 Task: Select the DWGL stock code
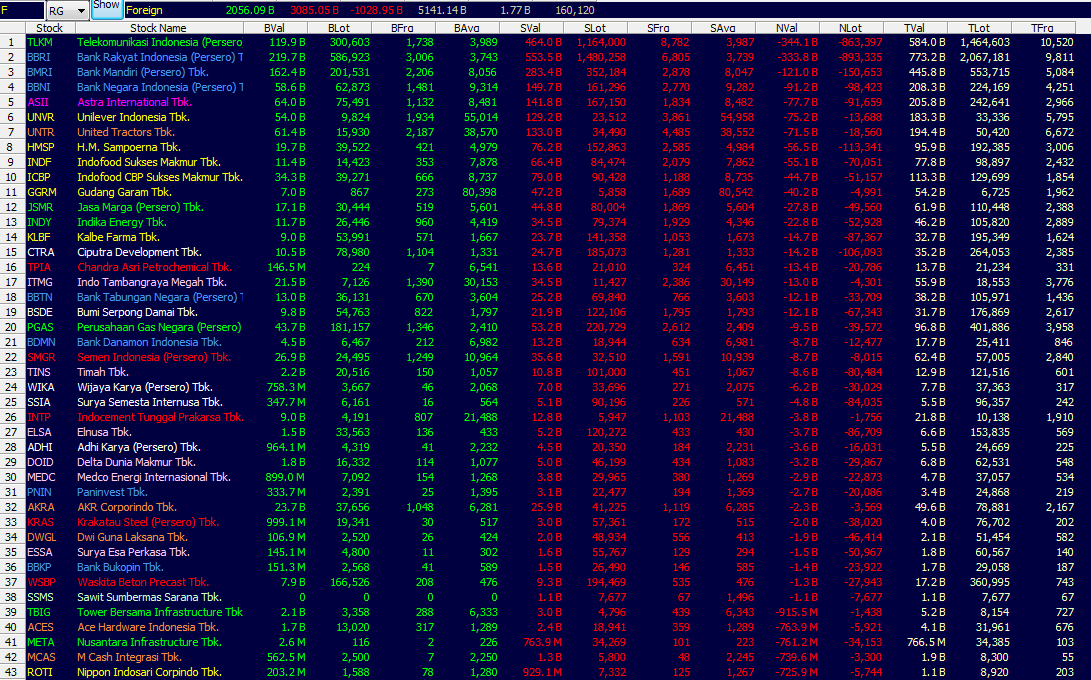[42, 537]
